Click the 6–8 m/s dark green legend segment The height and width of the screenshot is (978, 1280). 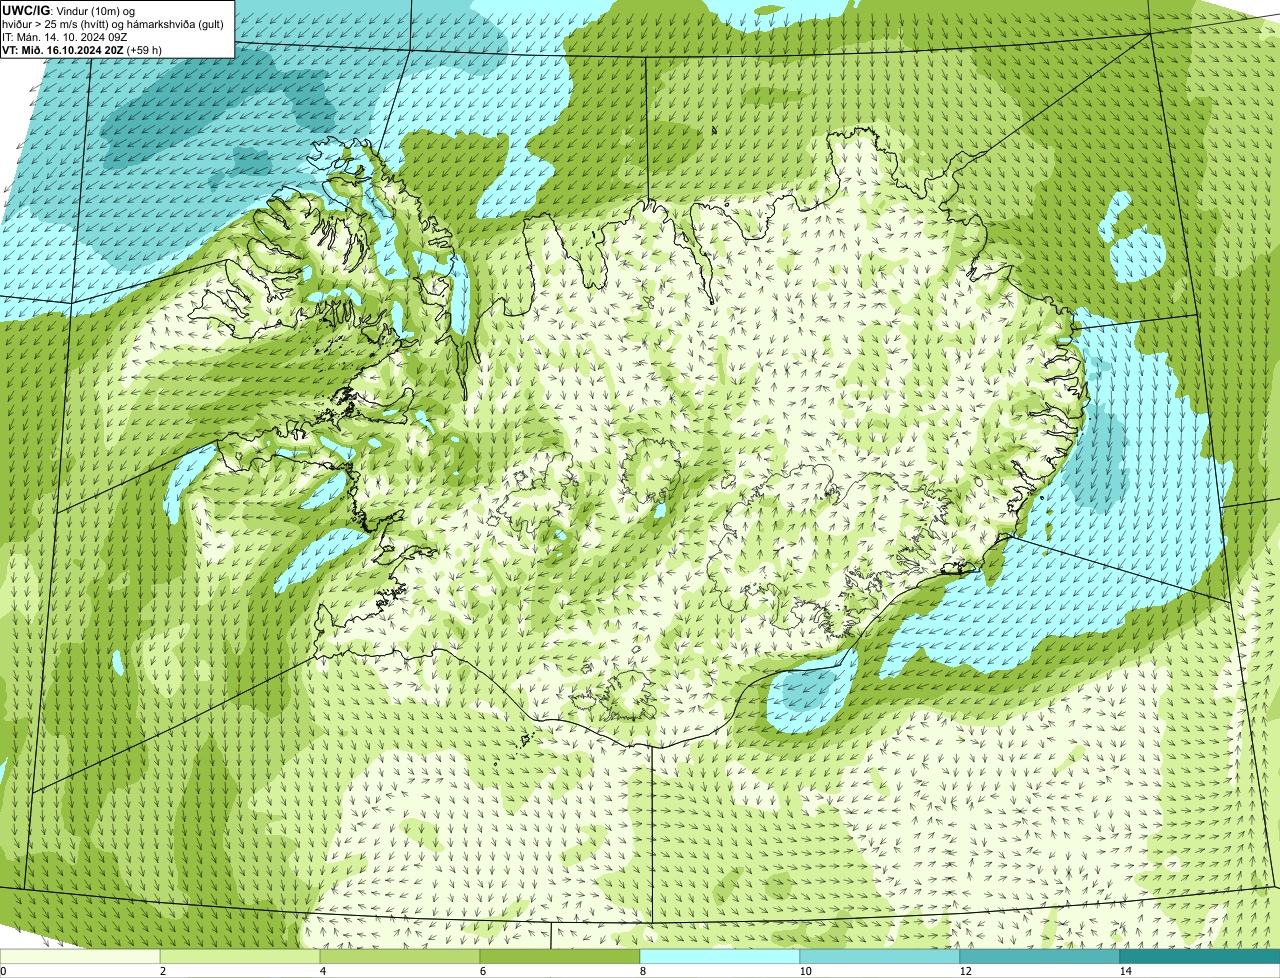560,956
